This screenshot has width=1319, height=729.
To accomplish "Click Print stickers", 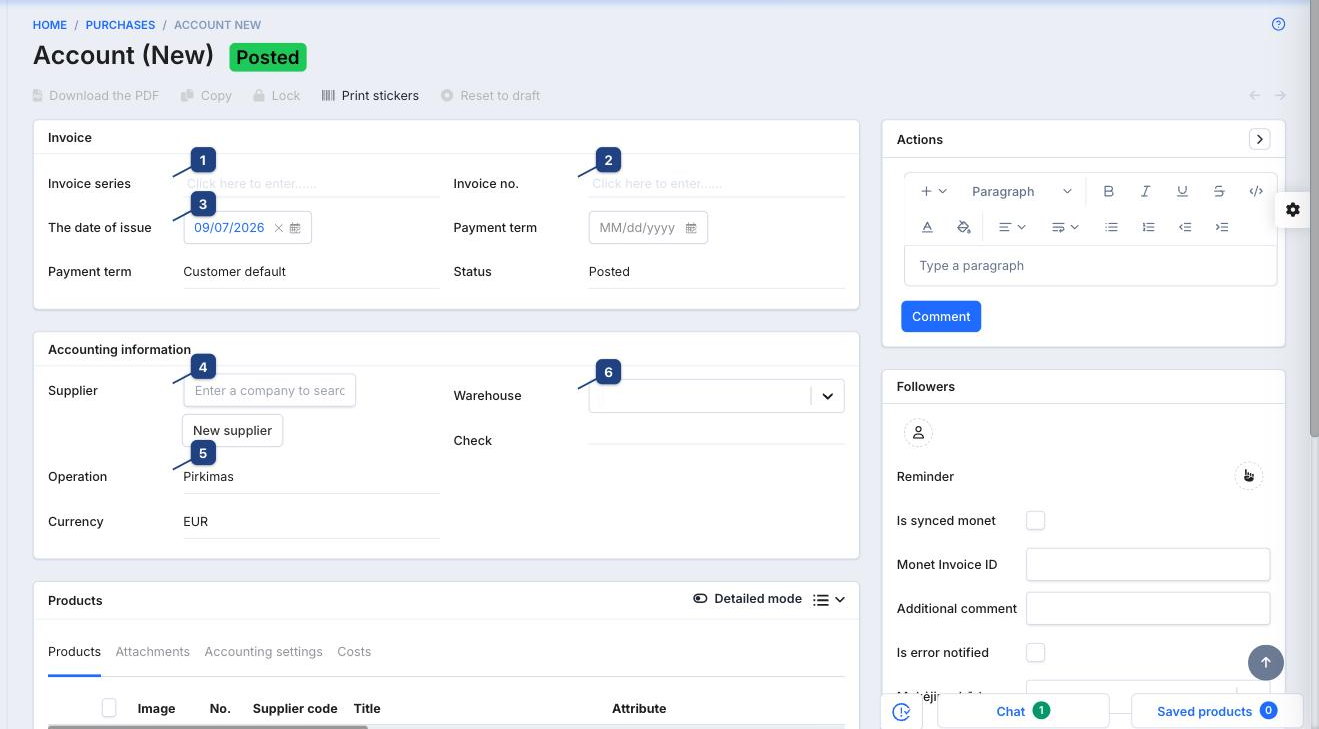I will [x=370, y=96].
